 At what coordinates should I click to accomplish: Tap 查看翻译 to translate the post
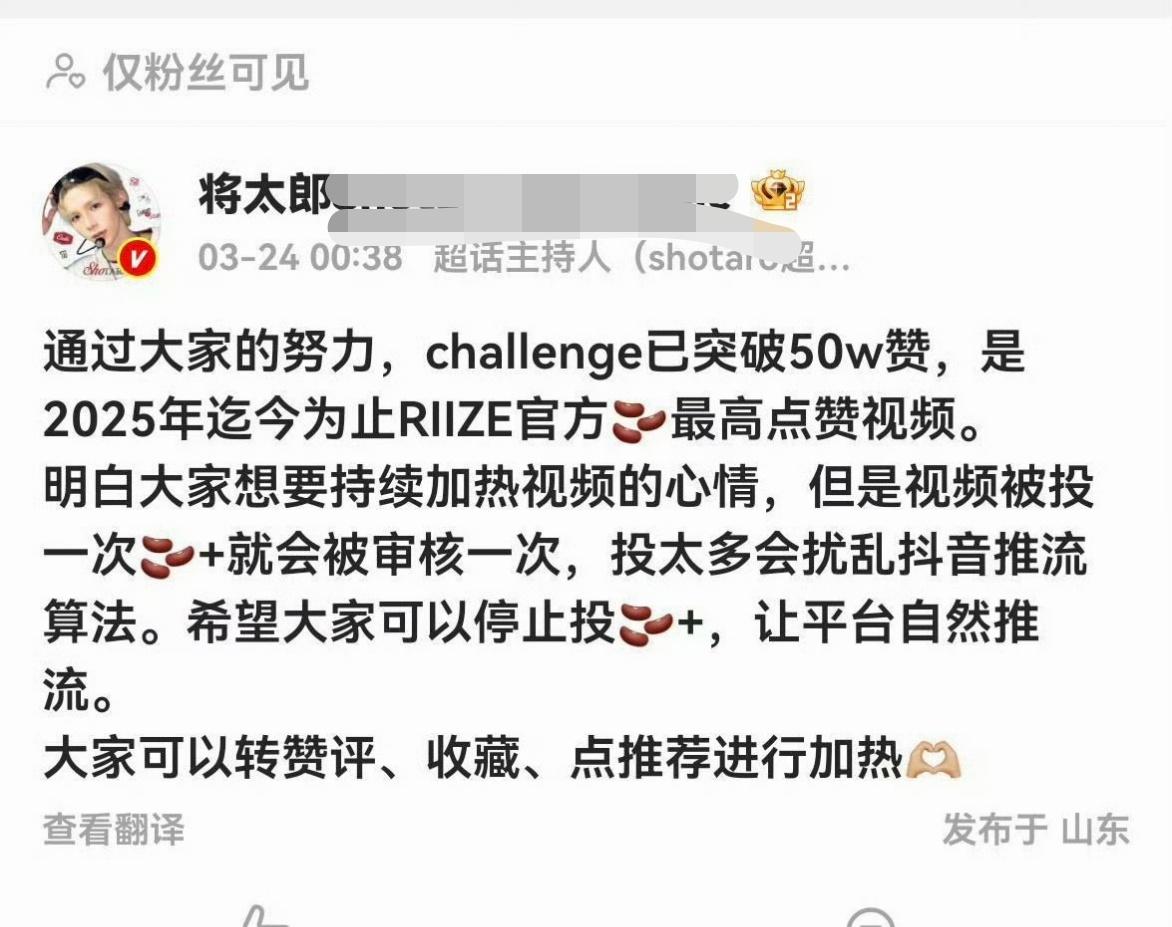(114, 830)
